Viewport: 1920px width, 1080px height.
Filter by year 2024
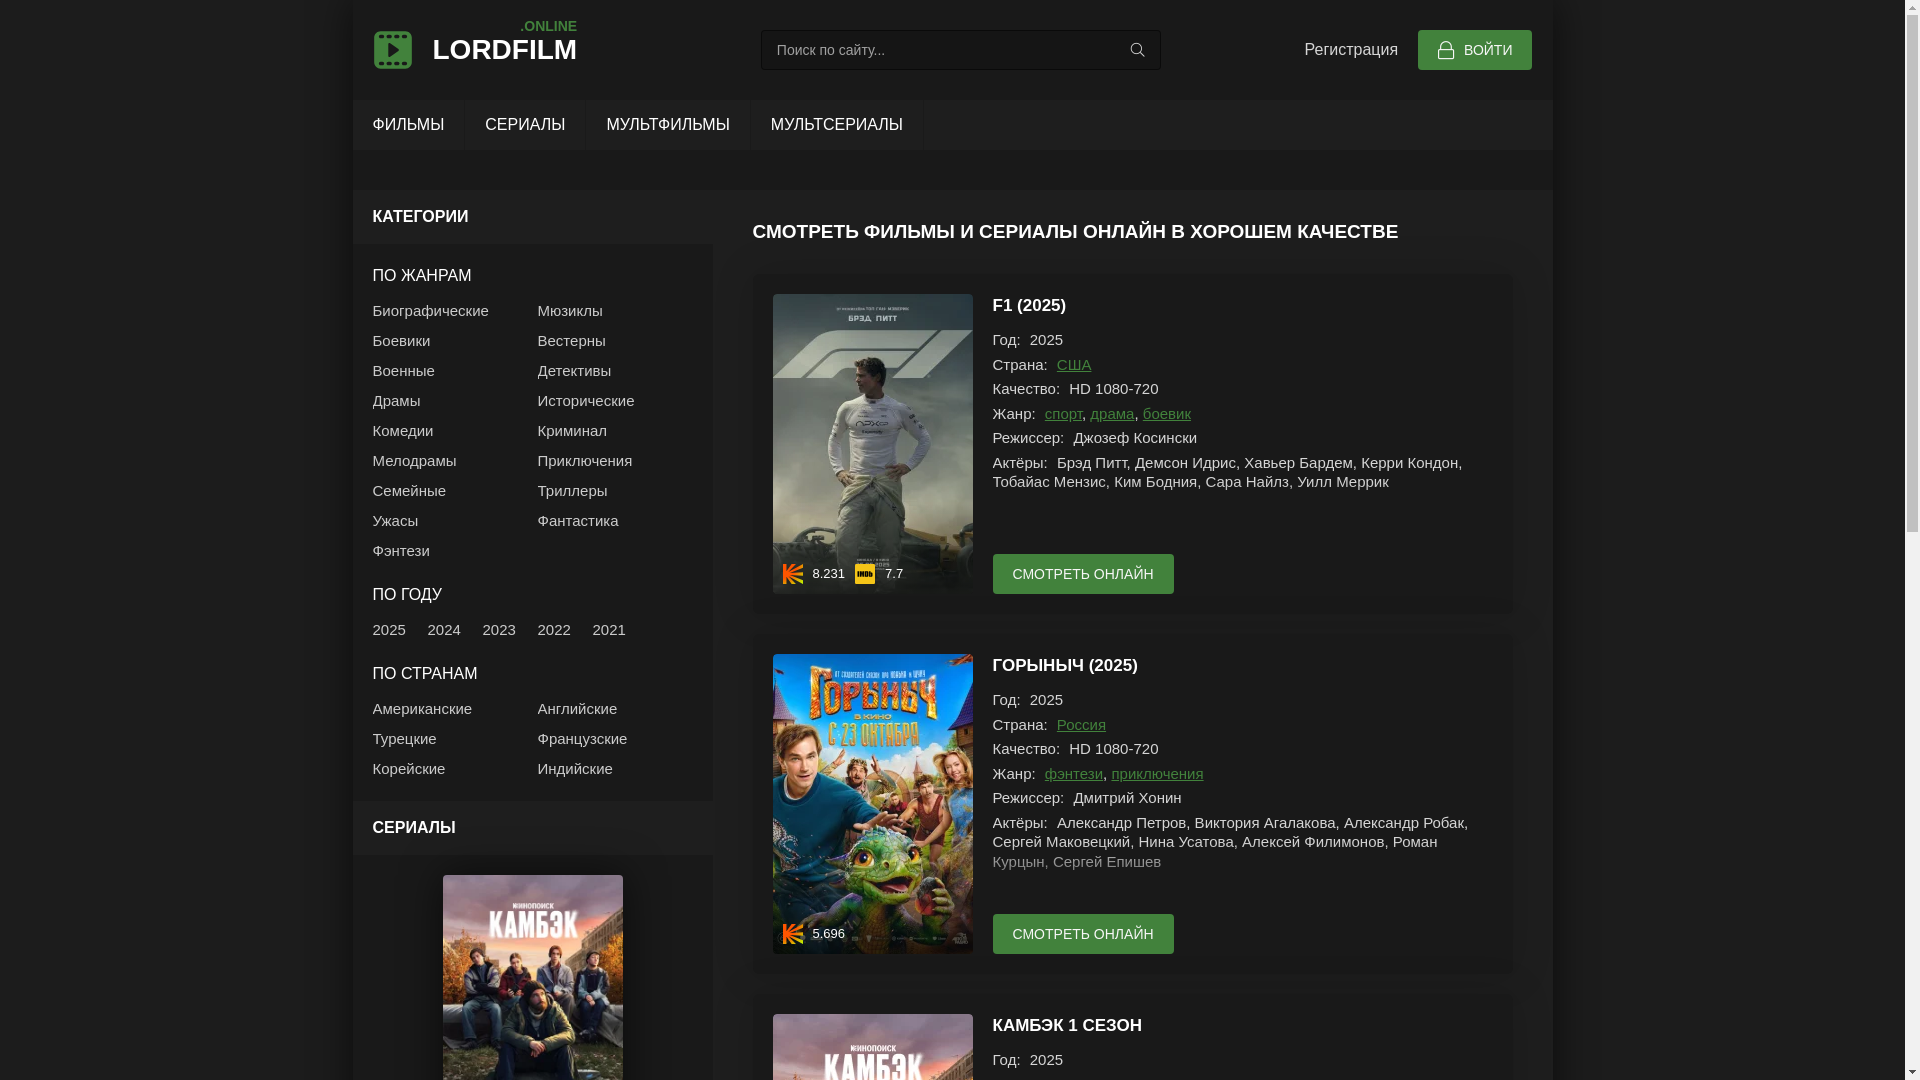tap(444, 630)
